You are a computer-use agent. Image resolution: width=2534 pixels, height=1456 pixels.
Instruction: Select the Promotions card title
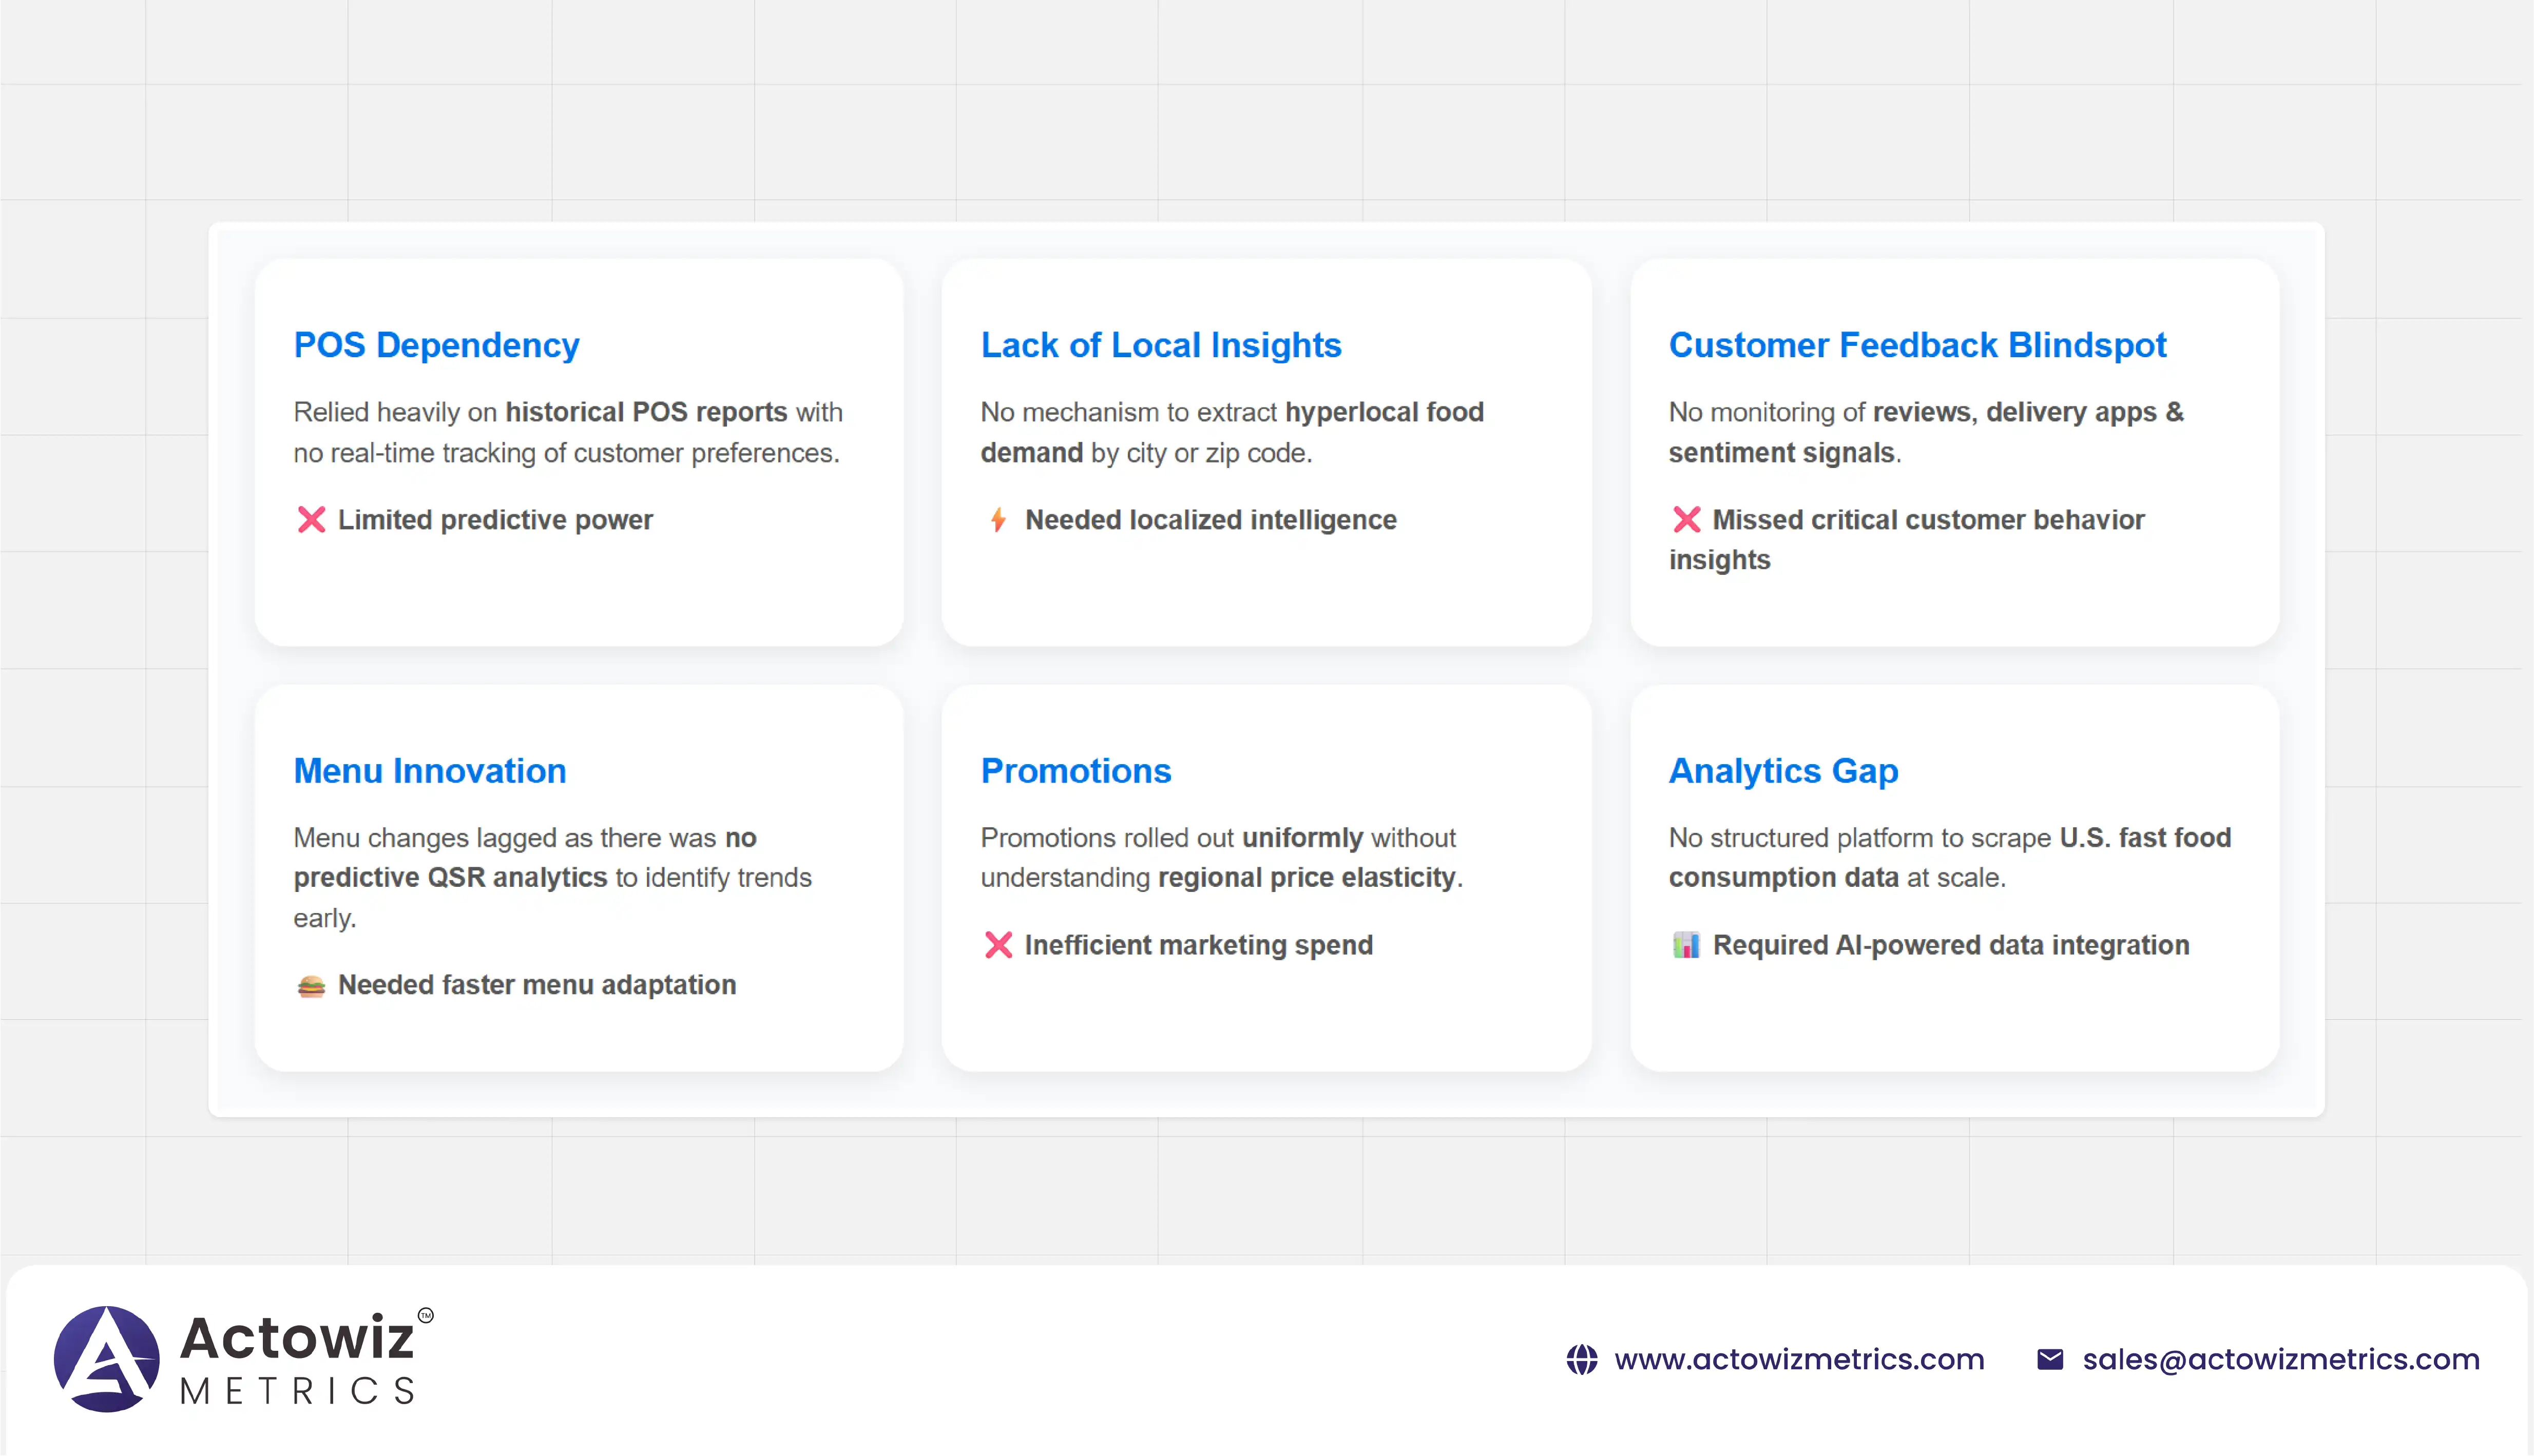pyautogui.click(x=1075, y=771)
